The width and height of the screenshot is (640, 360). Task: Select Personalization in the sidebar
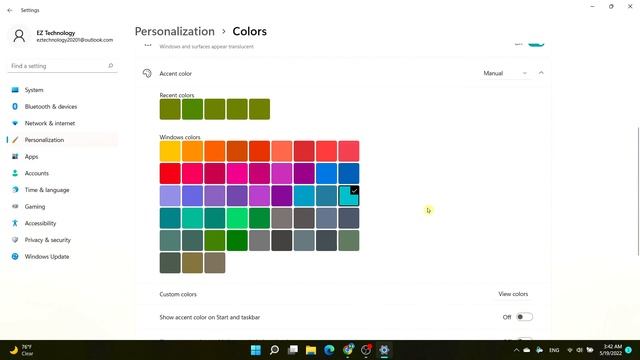tap(62, 140)
